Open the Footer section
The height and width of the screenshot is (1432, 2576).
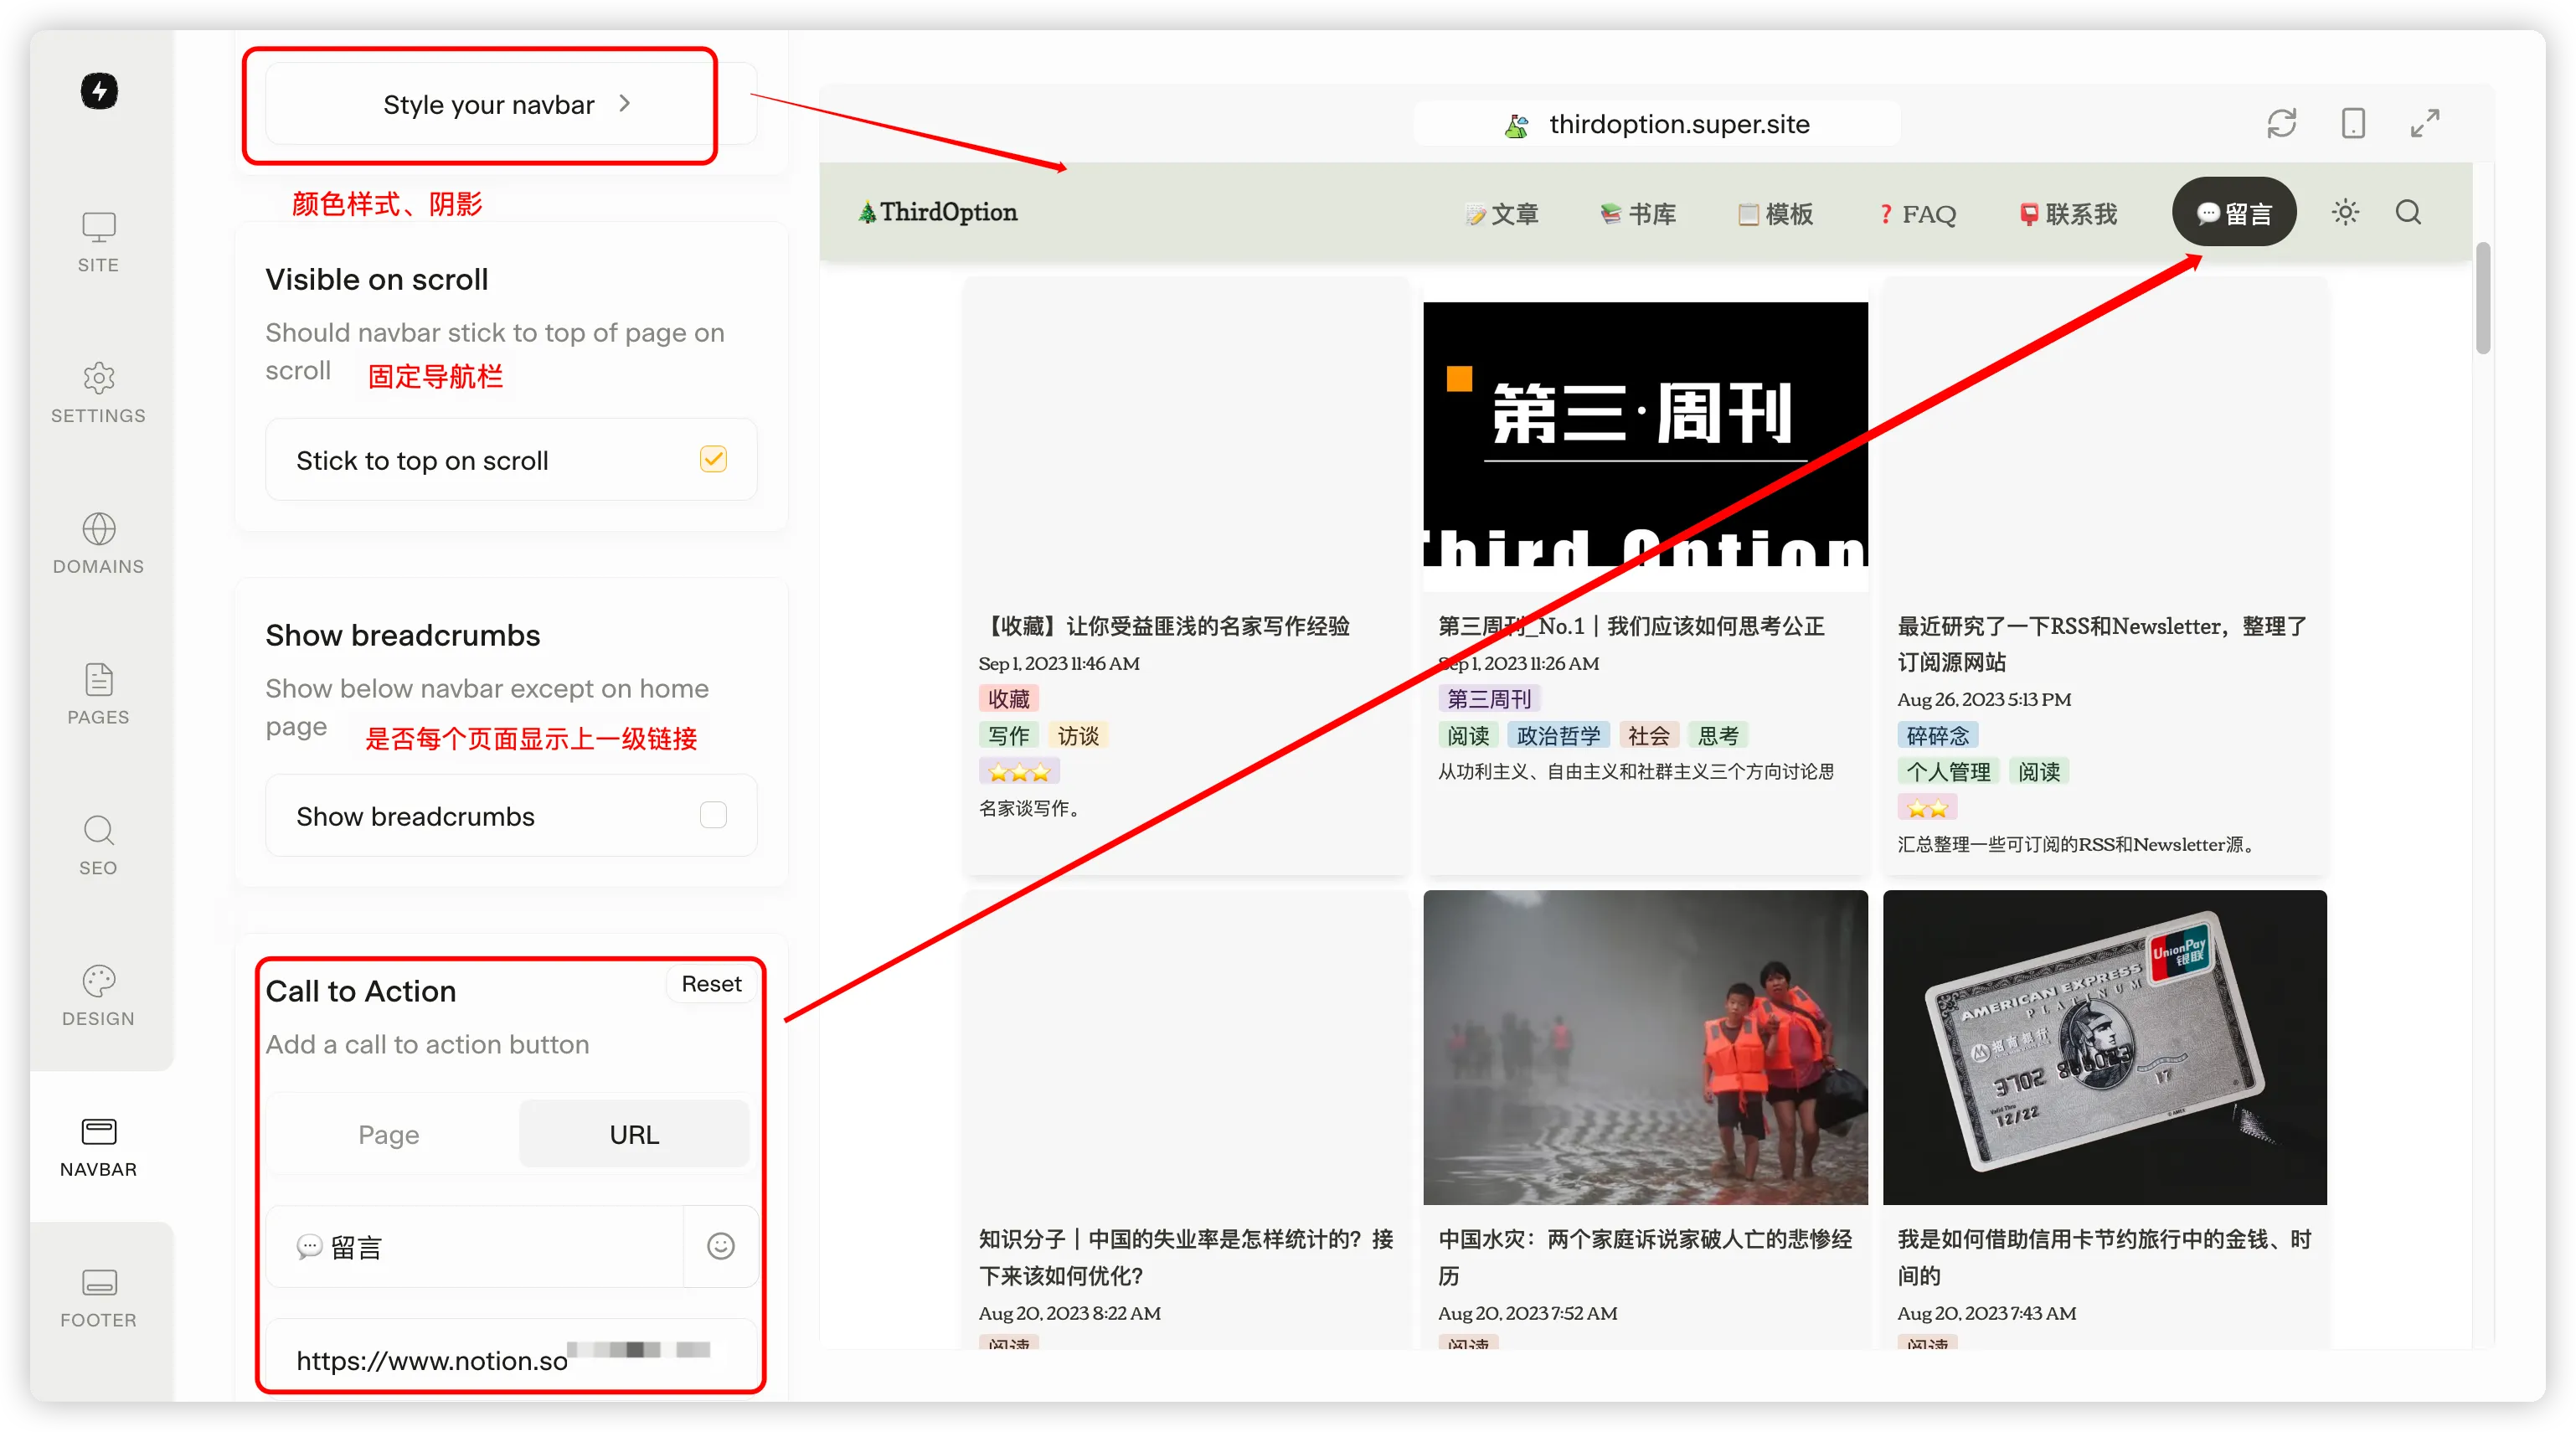point(98,1297)
